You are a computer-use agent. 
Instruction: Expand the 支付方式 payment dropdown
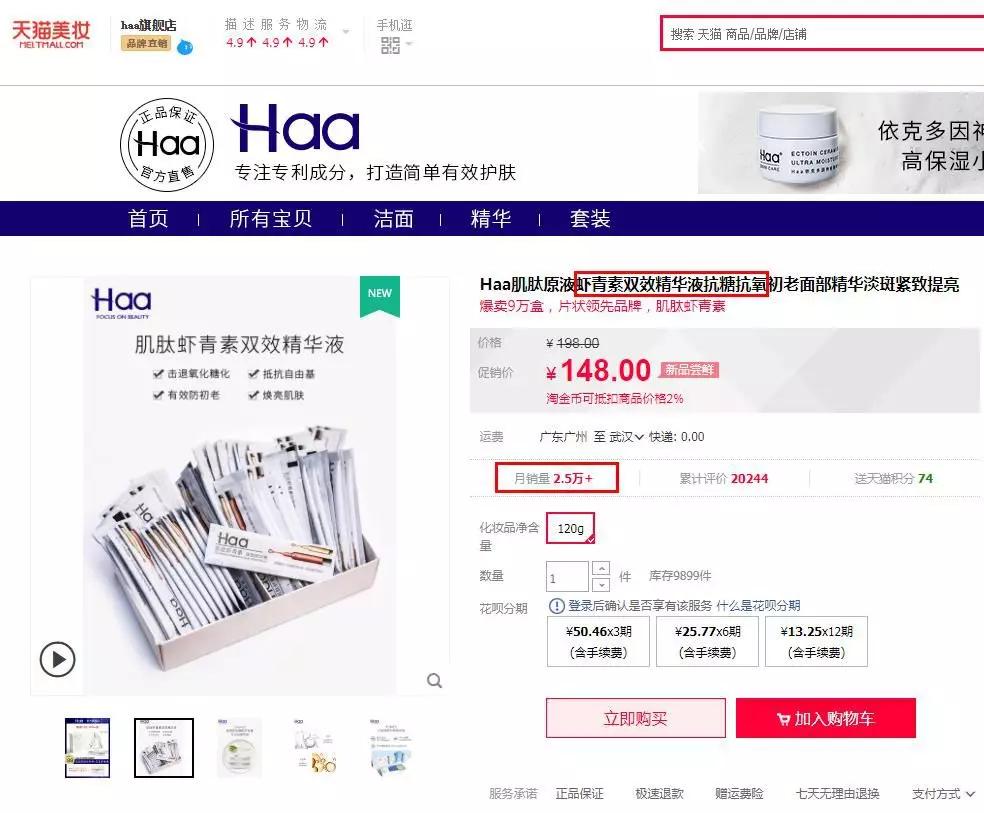click(x=943, y=794)
